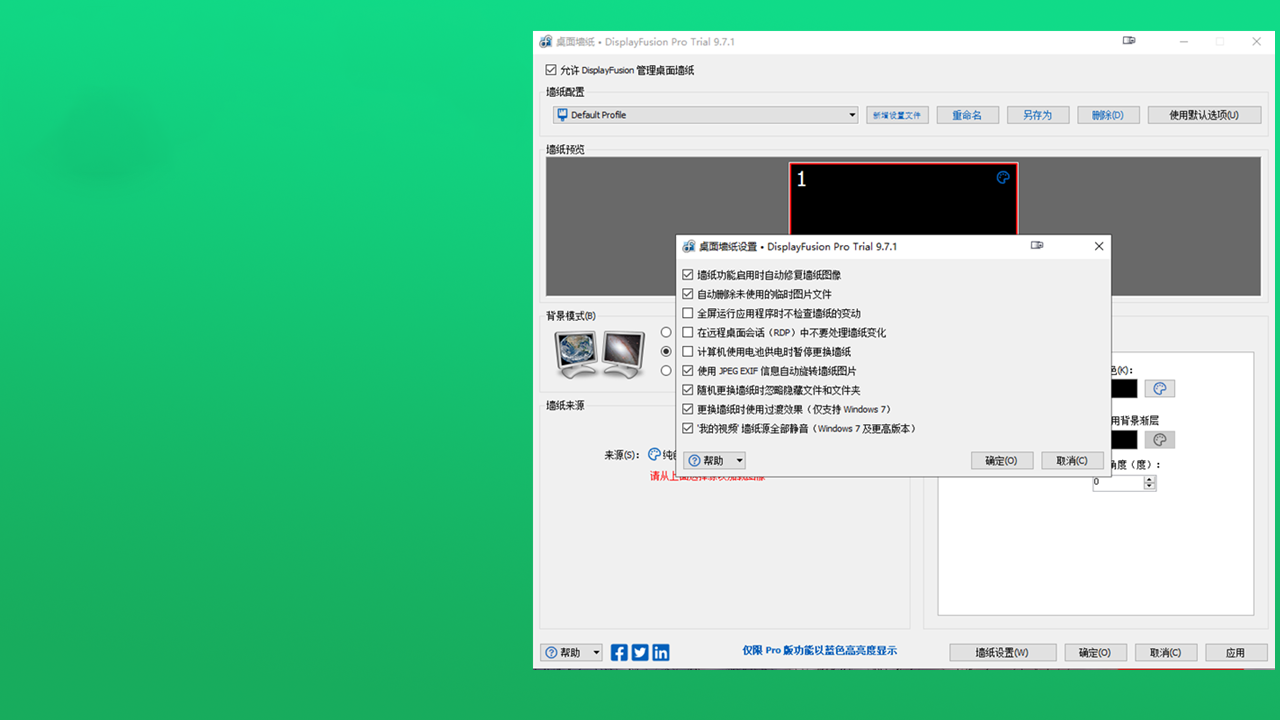
Task: Uncheck 使用 JPEG EXIF 信息自动旋转墙纸图片
Action: [x=688, y=371]
